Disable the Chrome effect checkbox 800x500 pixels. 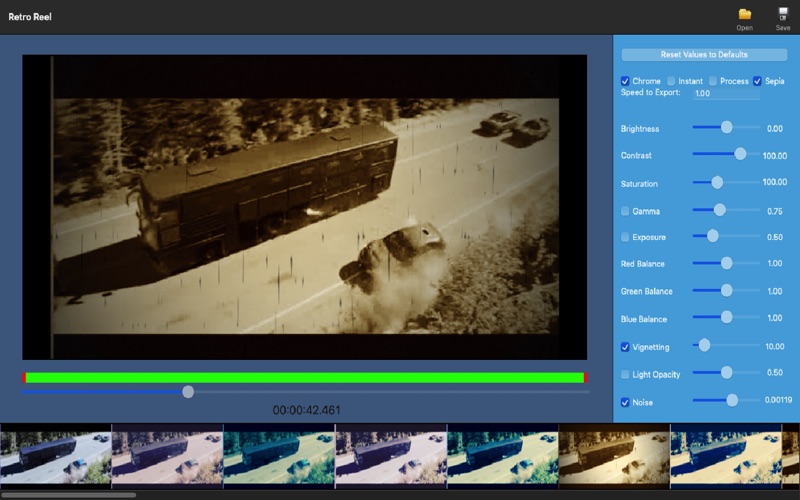point(625,81)
